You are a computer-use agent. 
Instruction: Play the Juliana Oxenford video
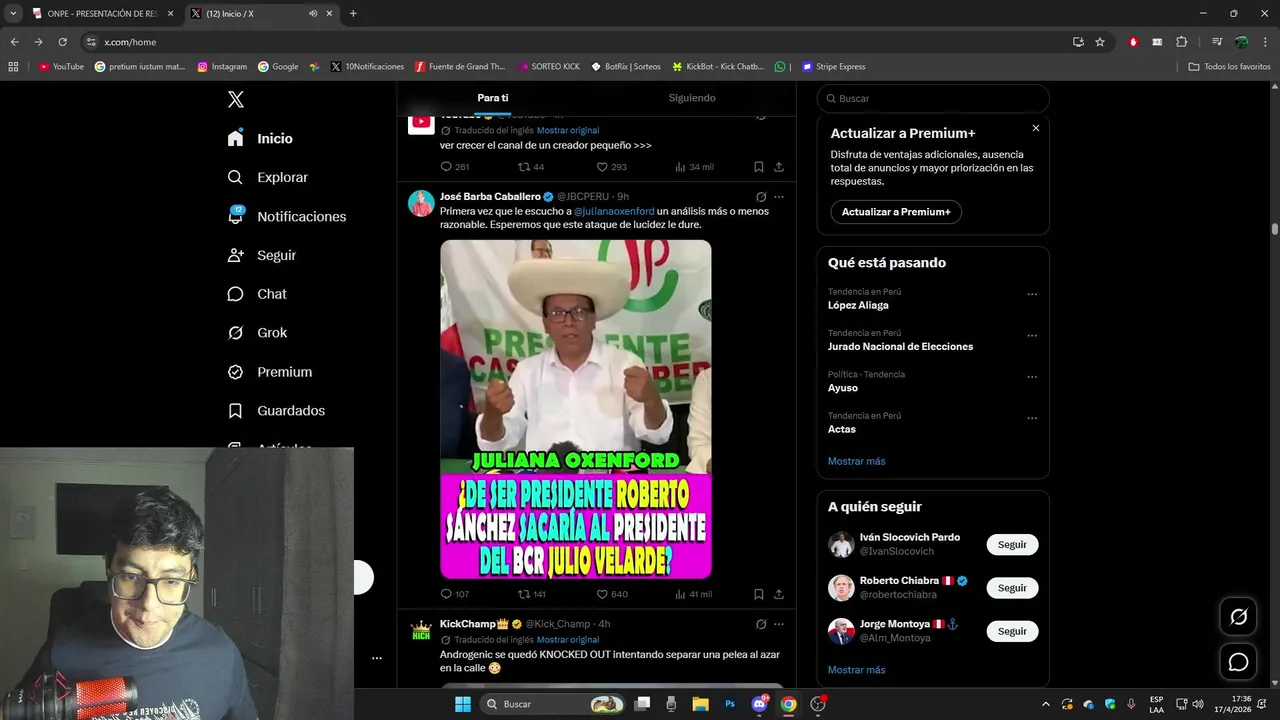576,409
